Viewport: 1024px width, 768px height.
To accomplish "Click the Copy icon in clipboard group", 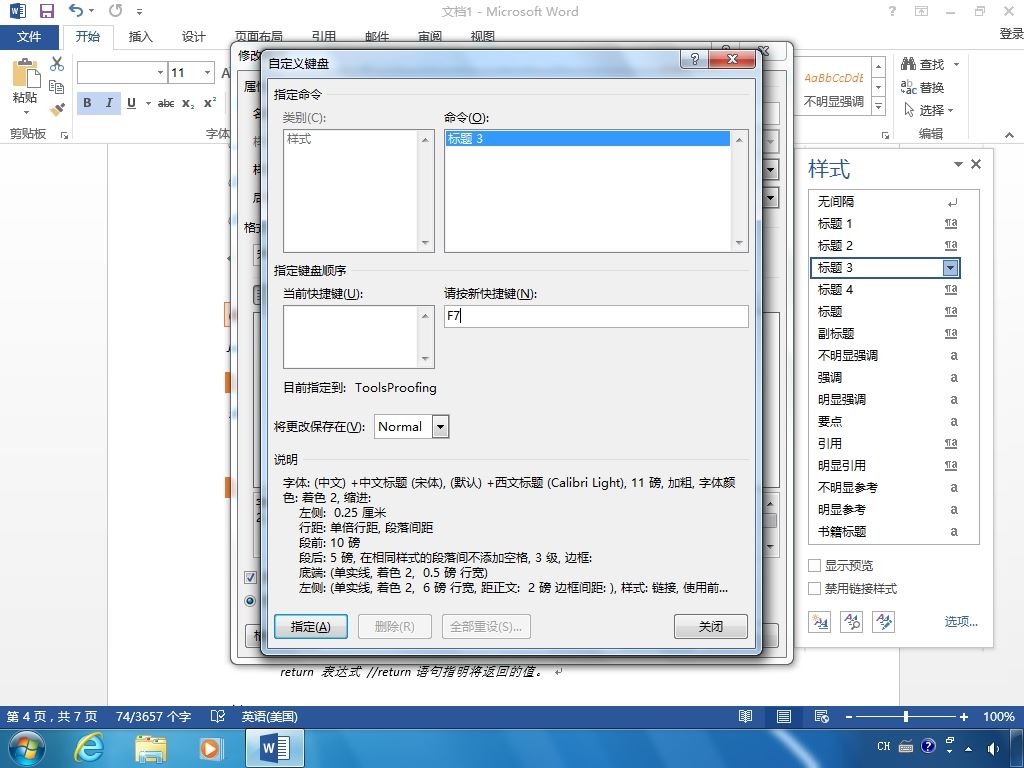I will [57, 87].
